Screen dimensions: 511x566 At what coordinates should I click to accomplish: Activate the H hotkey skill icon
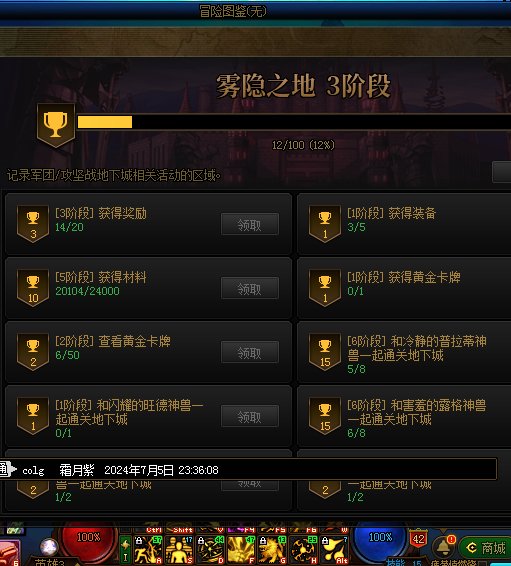point(303,550)
